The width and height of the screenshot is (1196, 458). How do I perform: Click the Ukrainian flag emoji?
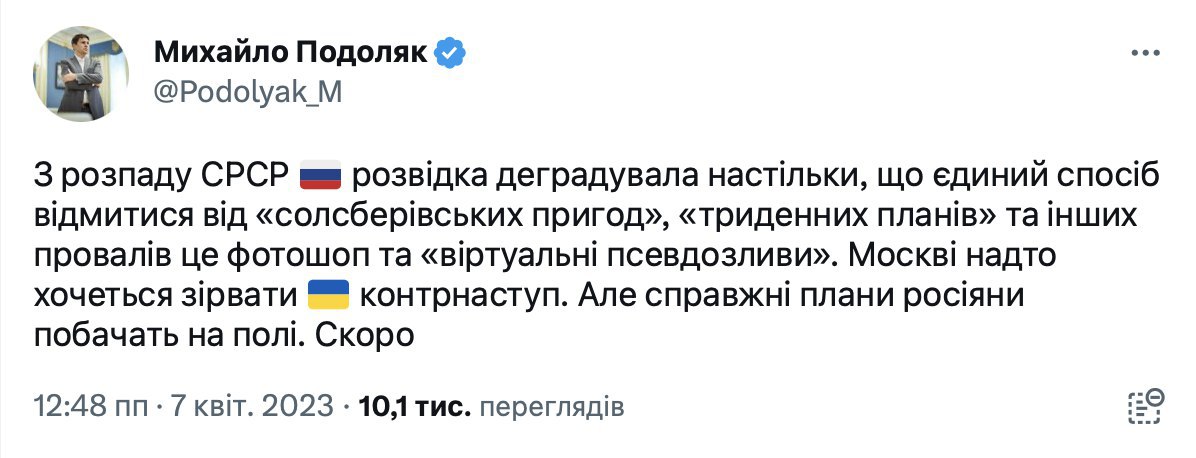point(327,295)
